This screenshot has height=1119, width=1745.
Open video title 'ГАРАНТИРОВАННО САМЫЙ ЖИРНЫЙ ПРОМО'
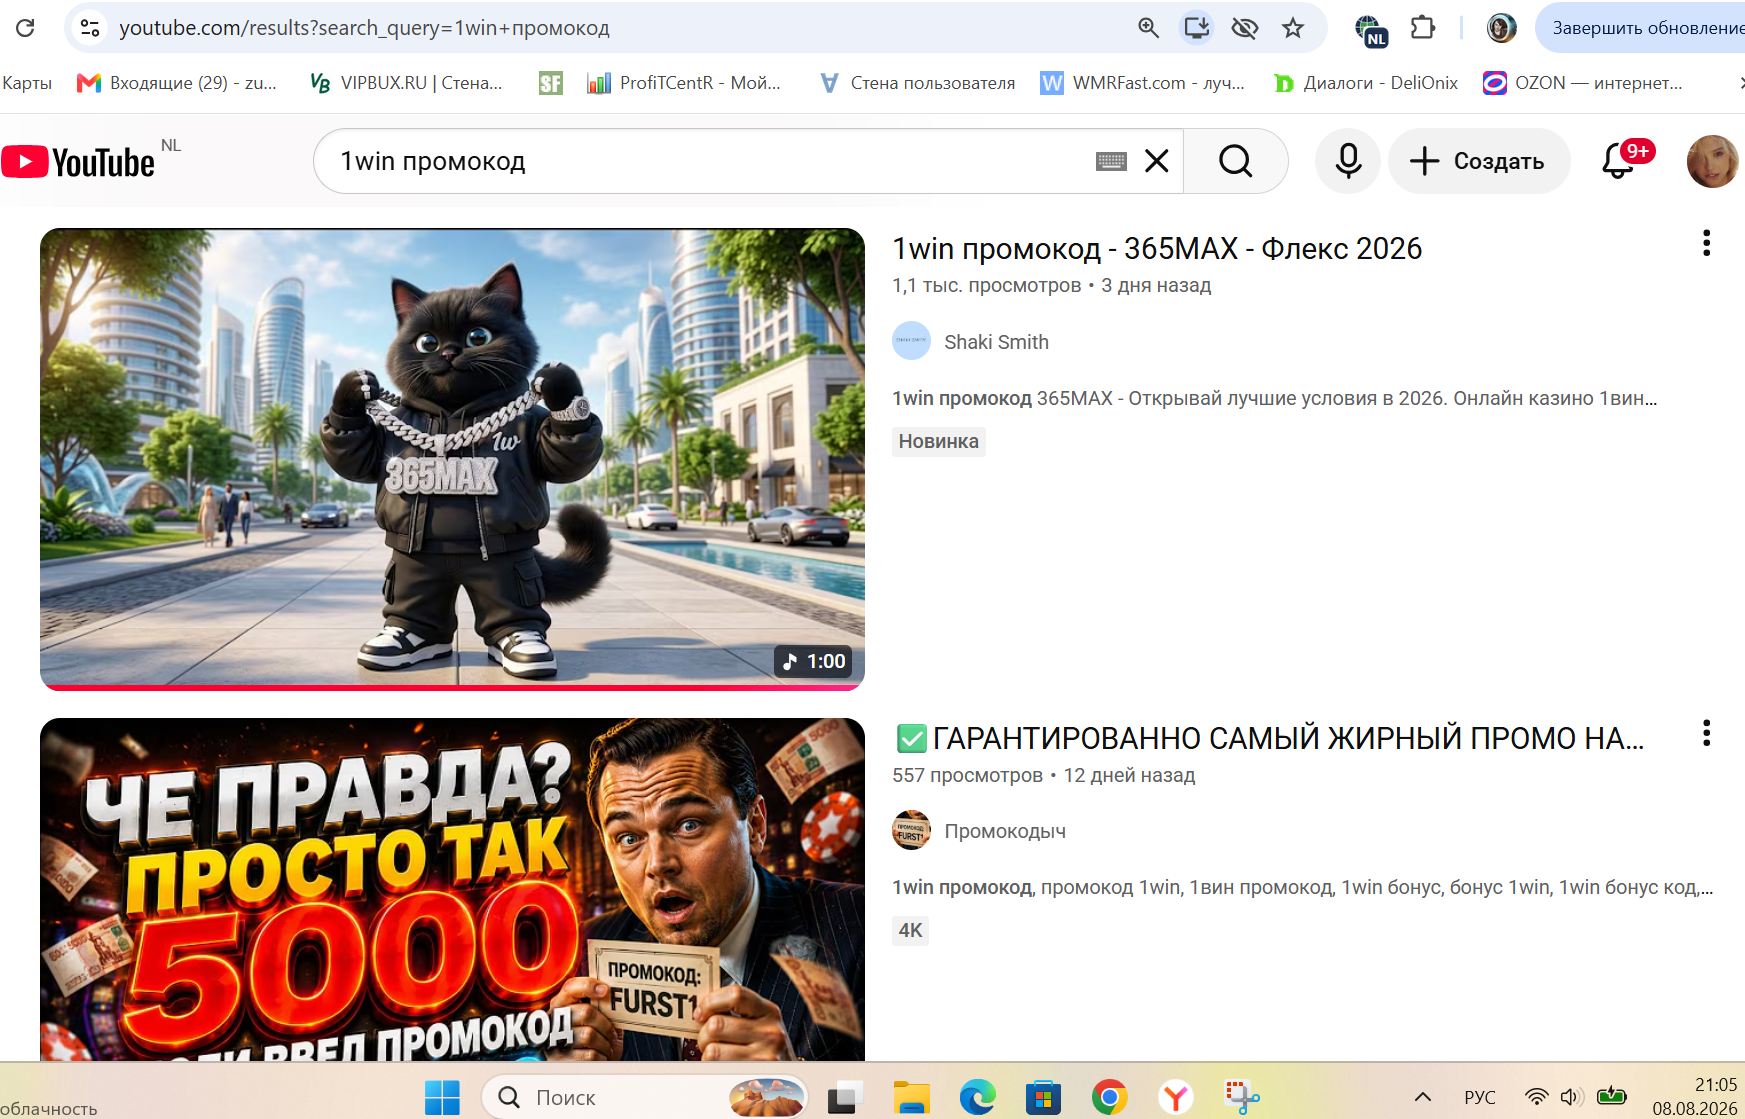click(x=1270, y=738)
